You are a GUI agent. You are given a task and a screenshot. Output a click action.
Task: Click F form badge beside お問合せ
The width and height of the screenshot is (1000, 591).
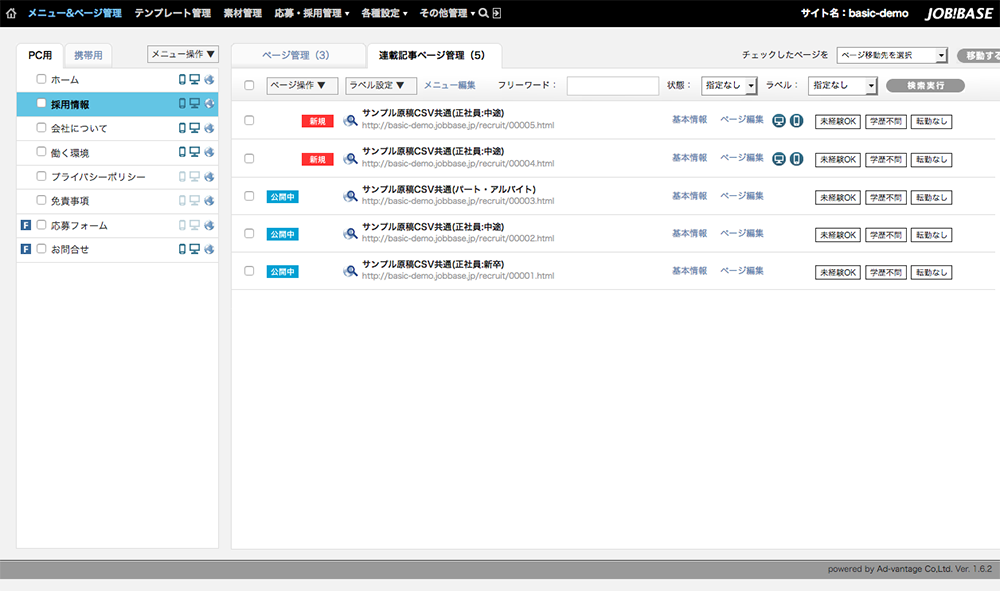click(26, 249)
